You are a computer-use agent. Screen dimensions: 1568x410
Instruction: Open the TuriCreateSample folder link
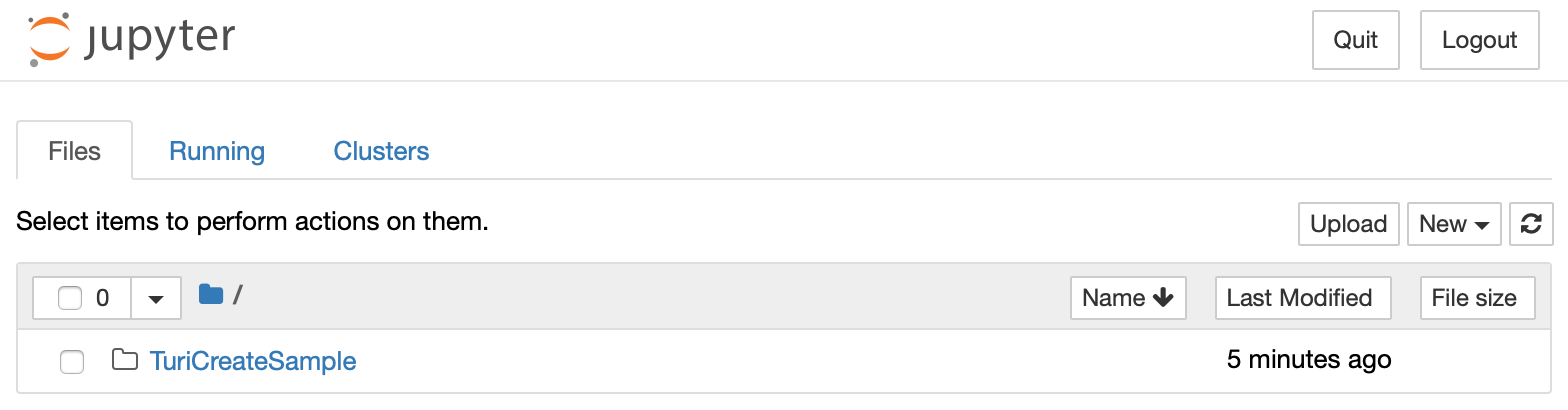(x=253, y=361)
